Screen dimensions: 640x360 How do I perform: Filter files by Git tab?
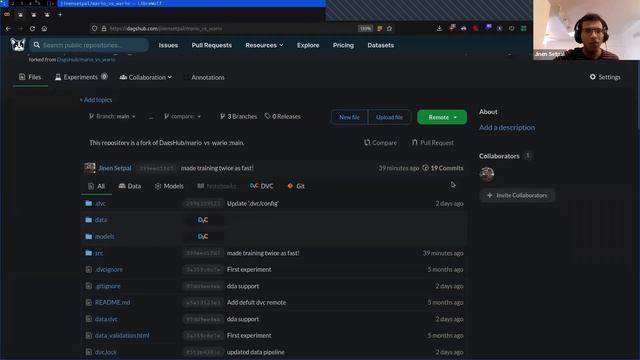point(296,186)
